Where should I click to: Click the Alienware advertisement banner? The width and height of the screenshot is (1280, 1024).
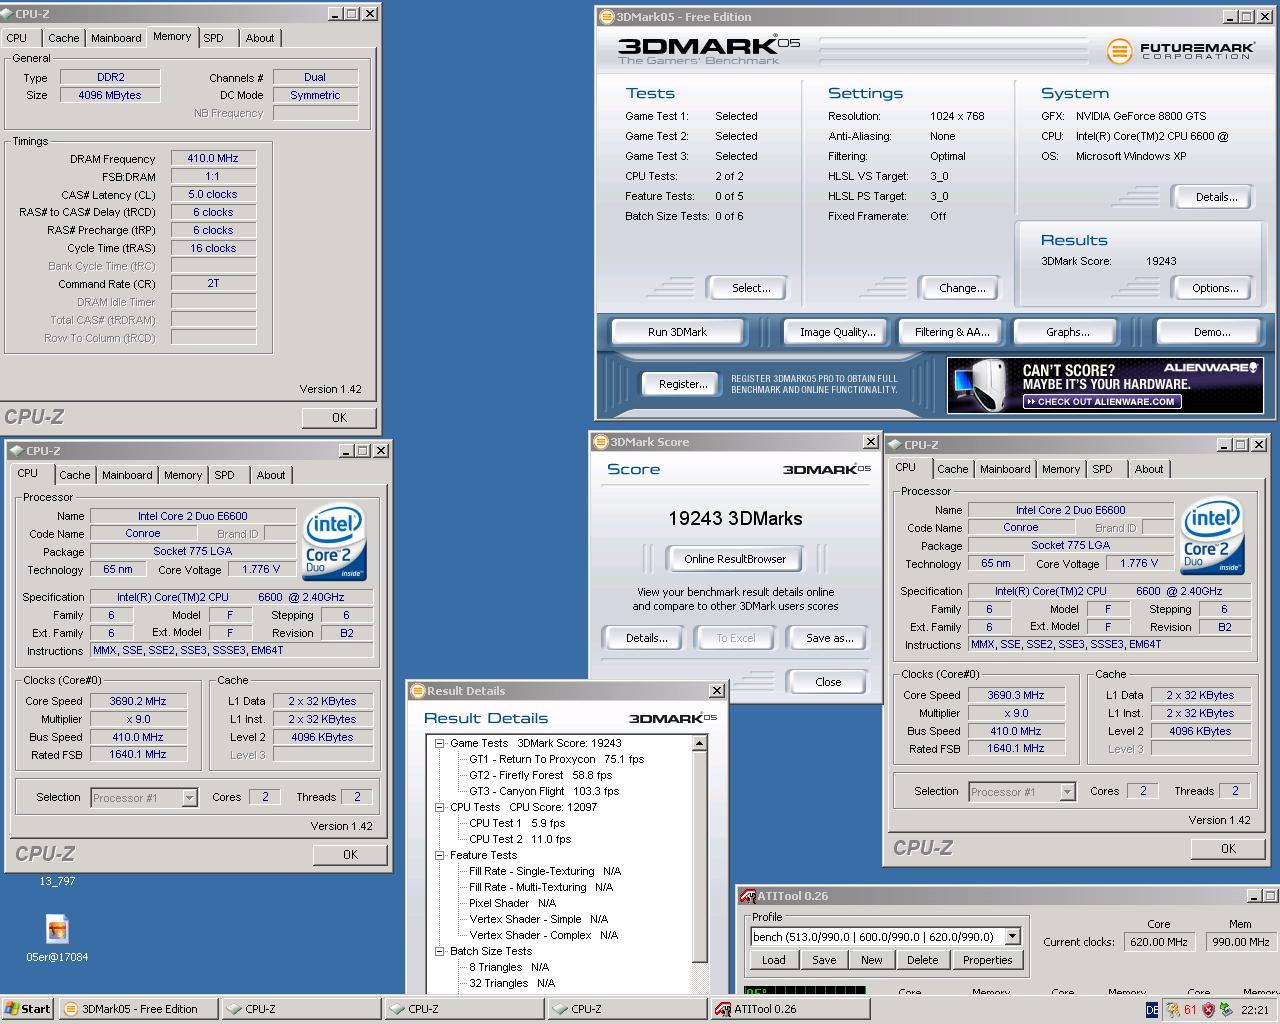1105,385
